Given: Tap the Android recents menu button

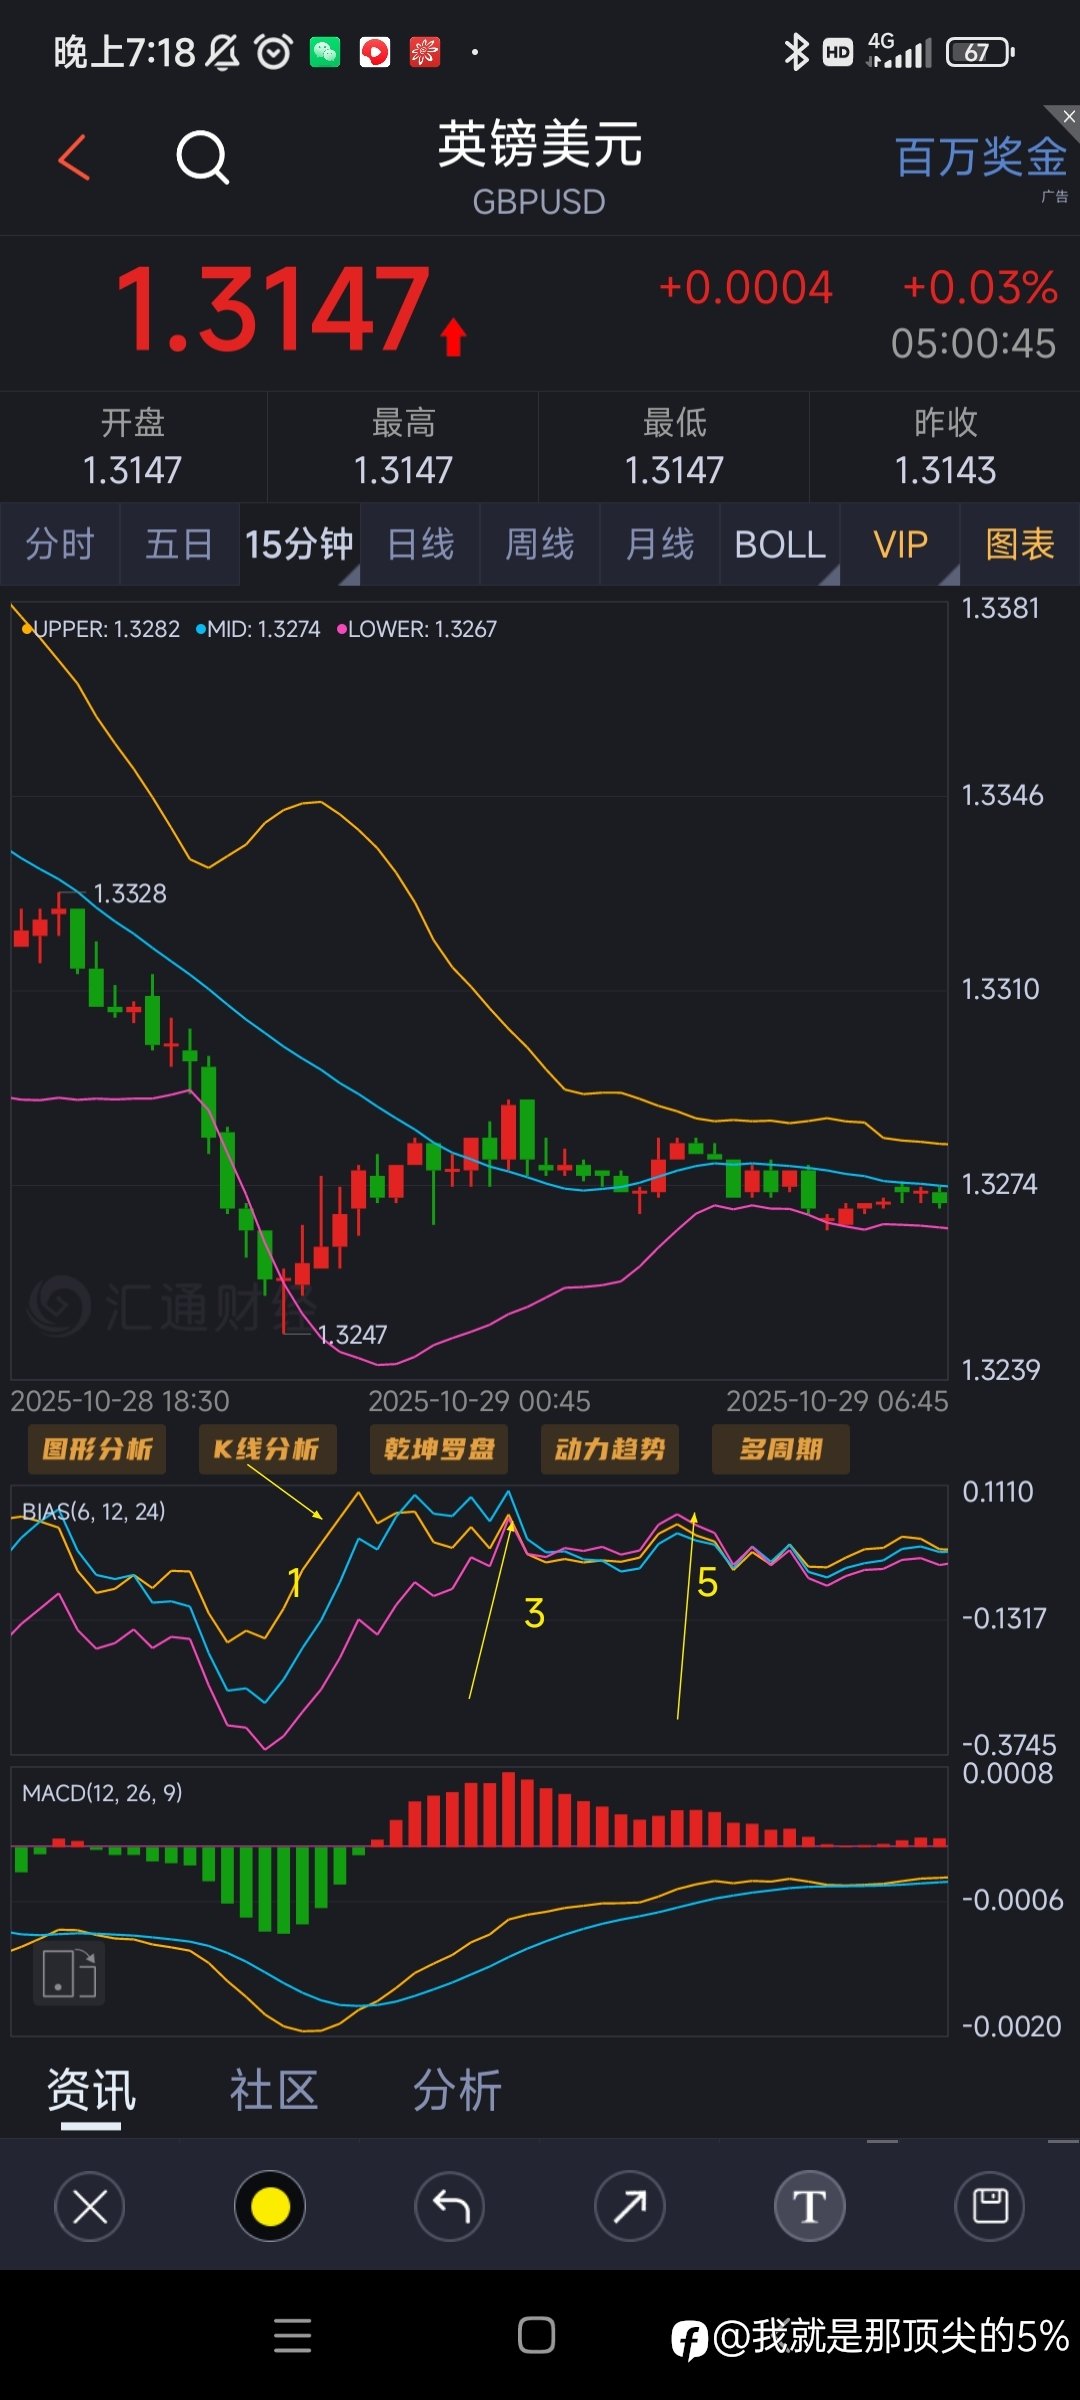Looking at the screenshot, I should pyautogui.click(x=292, y=2336).
